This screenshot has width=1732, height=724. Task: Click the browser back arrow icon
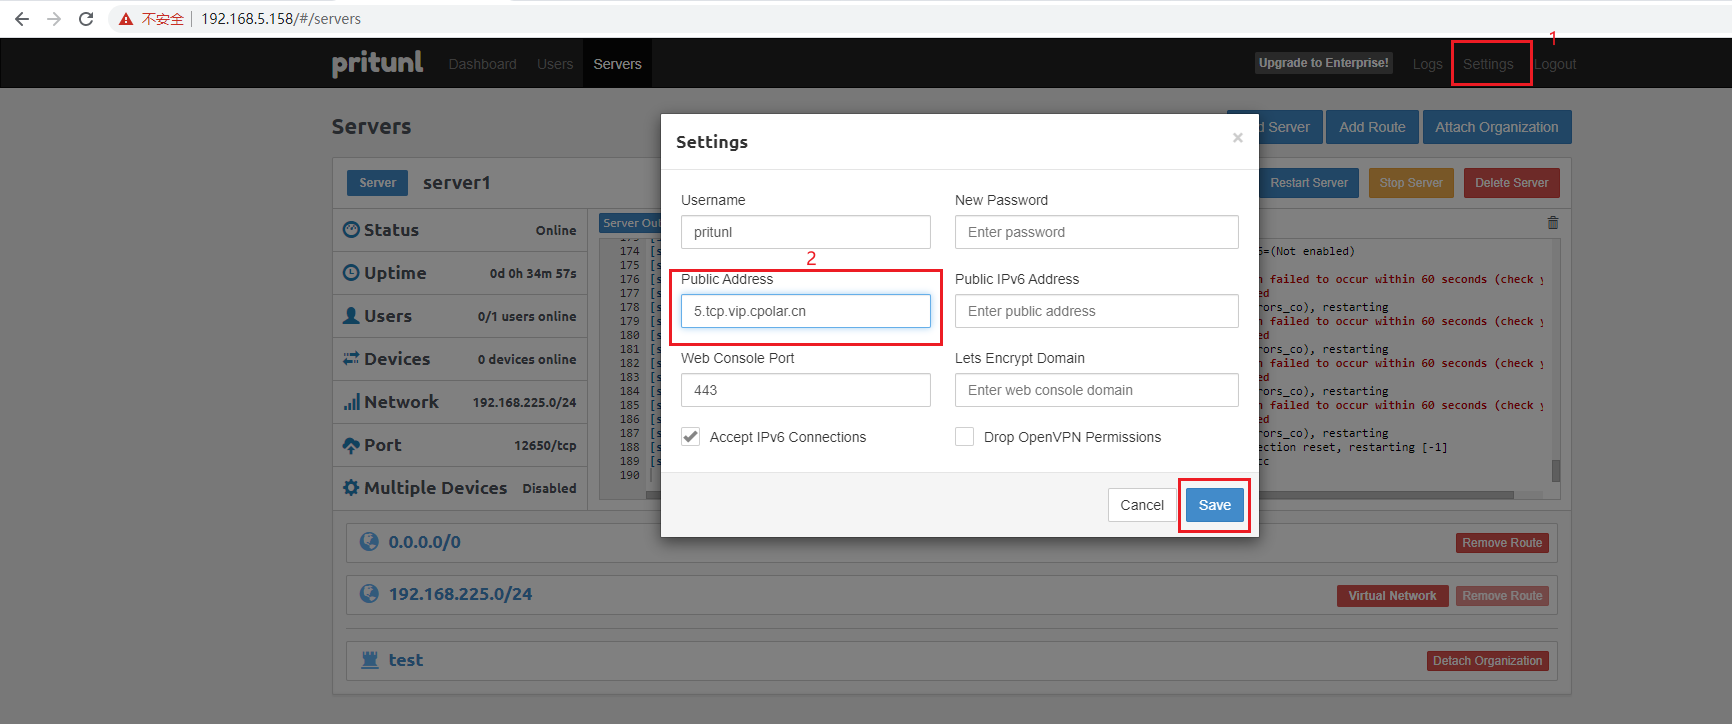(22, 19)
